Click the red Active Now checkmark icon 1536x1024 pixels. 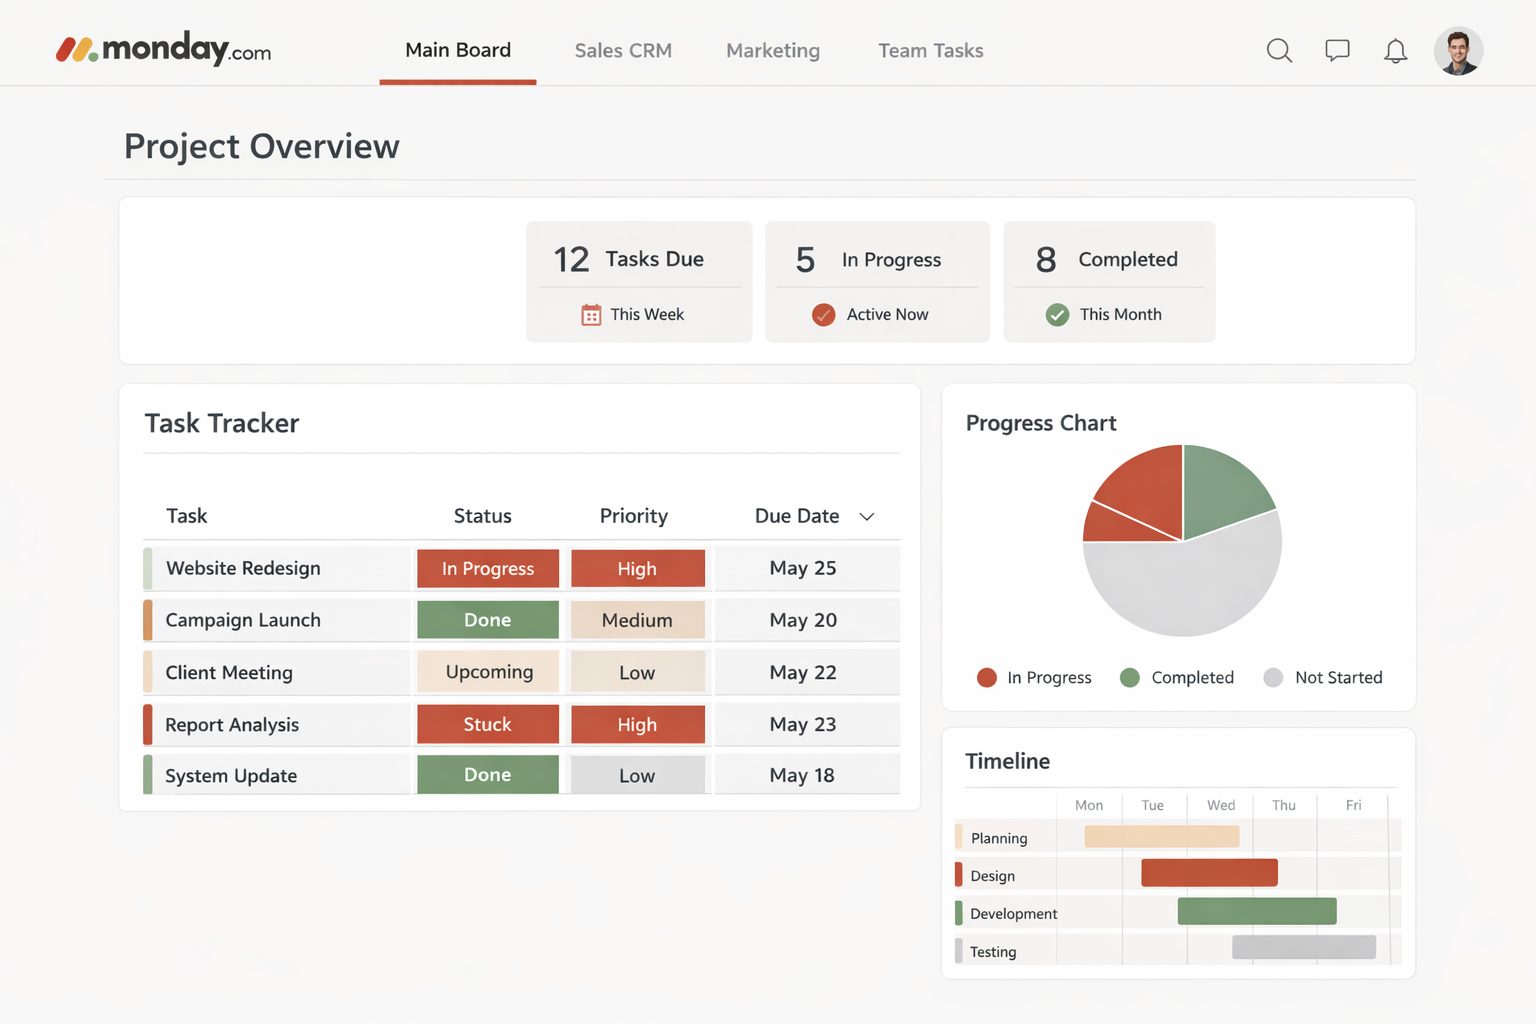click(x=823, y=314)
